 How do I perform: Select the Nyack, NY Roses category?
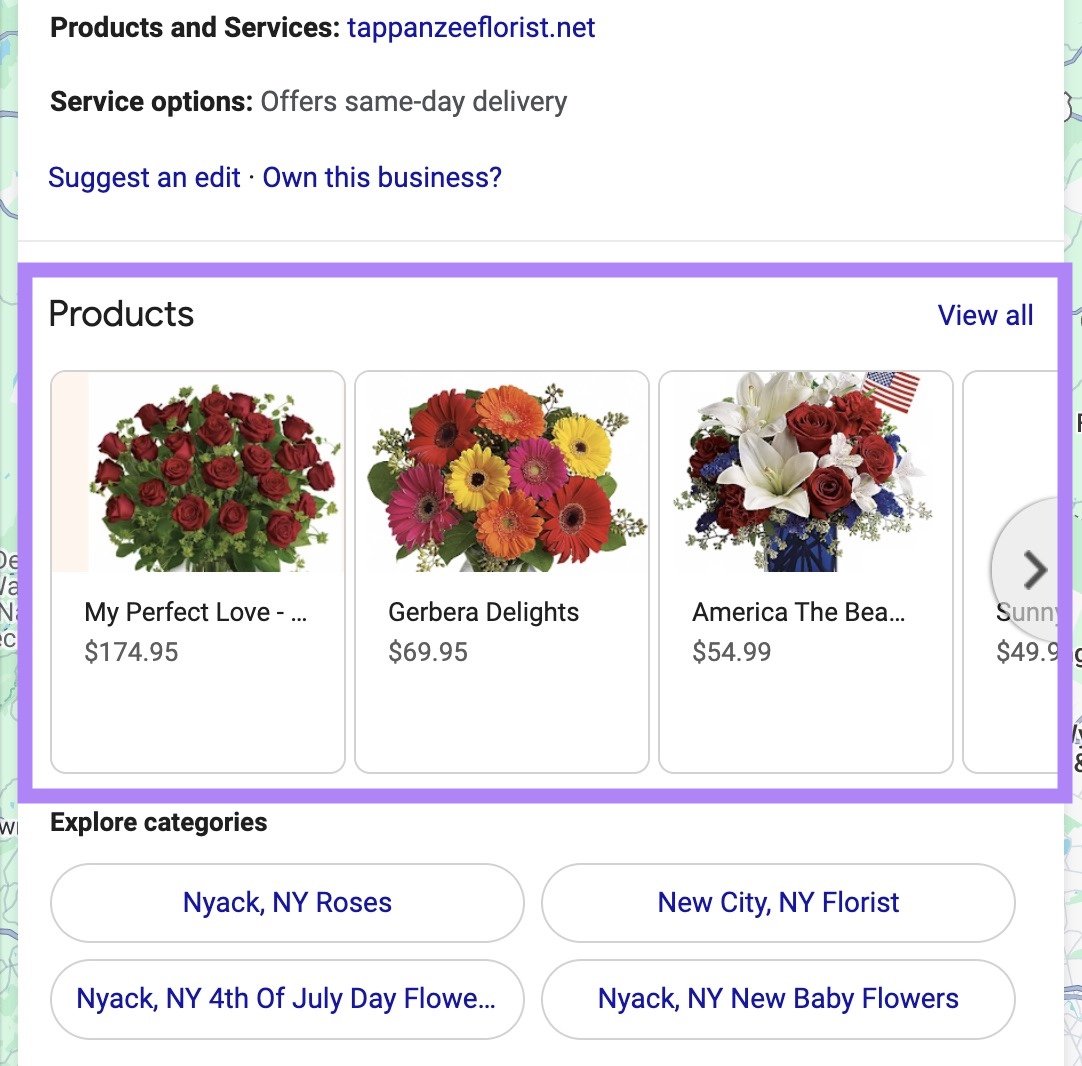pos(286,902)
